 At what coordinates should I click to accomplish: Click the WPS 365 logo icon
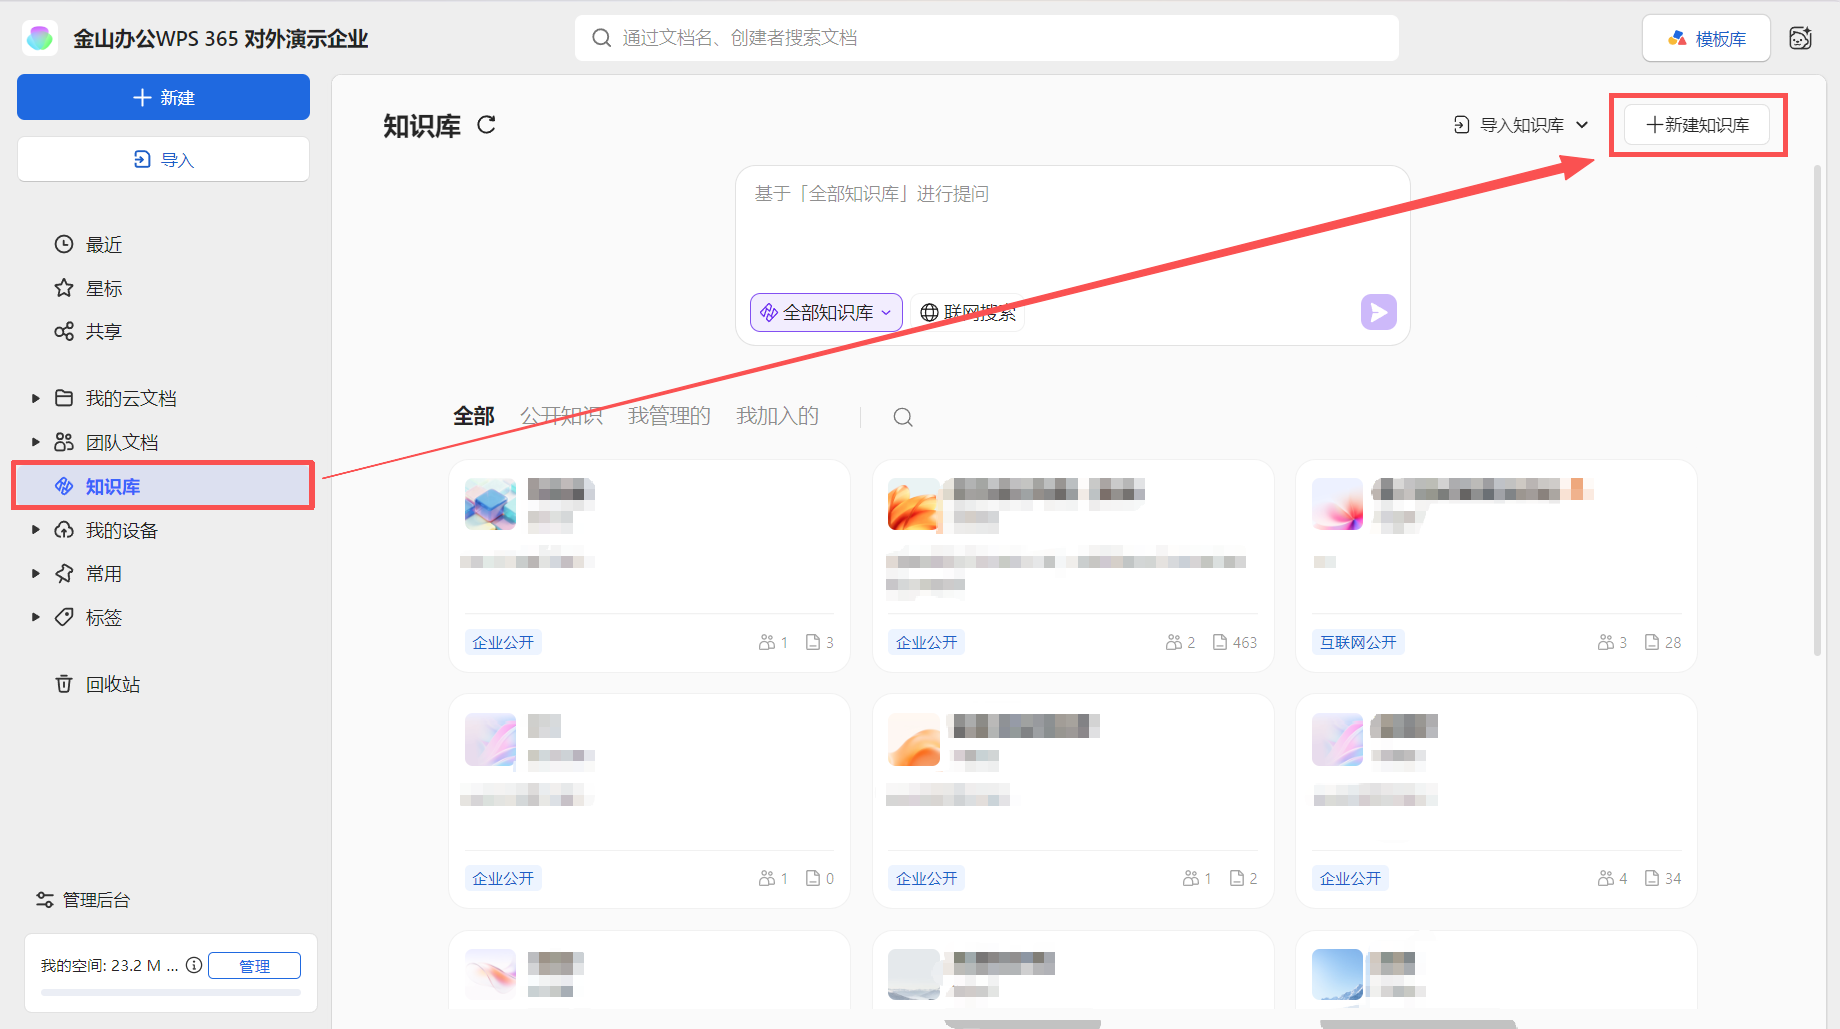pos(40,38)
